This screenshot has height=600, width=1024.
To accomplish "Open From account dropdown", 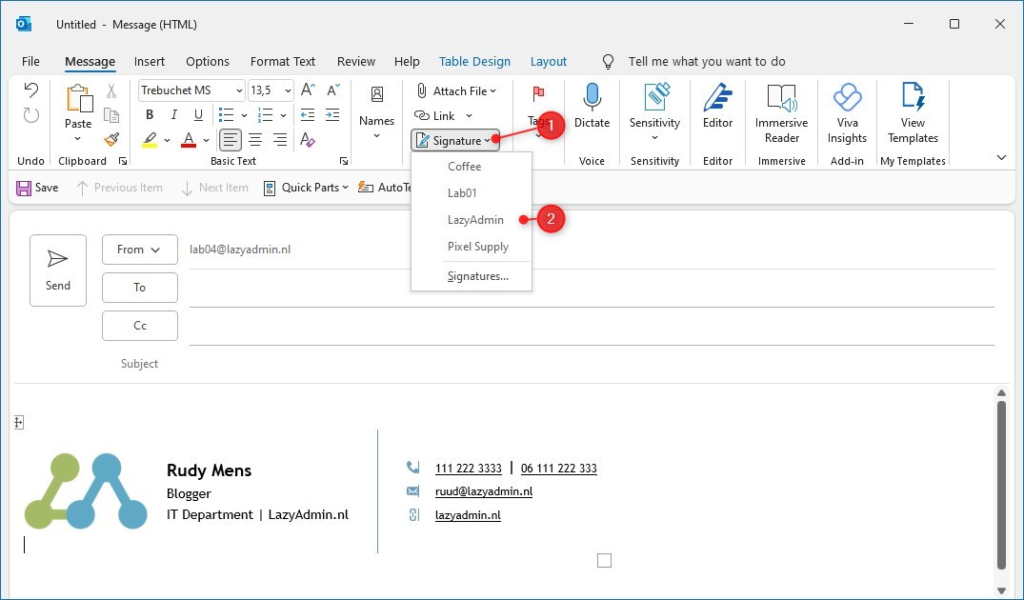I will click(140, 249).
